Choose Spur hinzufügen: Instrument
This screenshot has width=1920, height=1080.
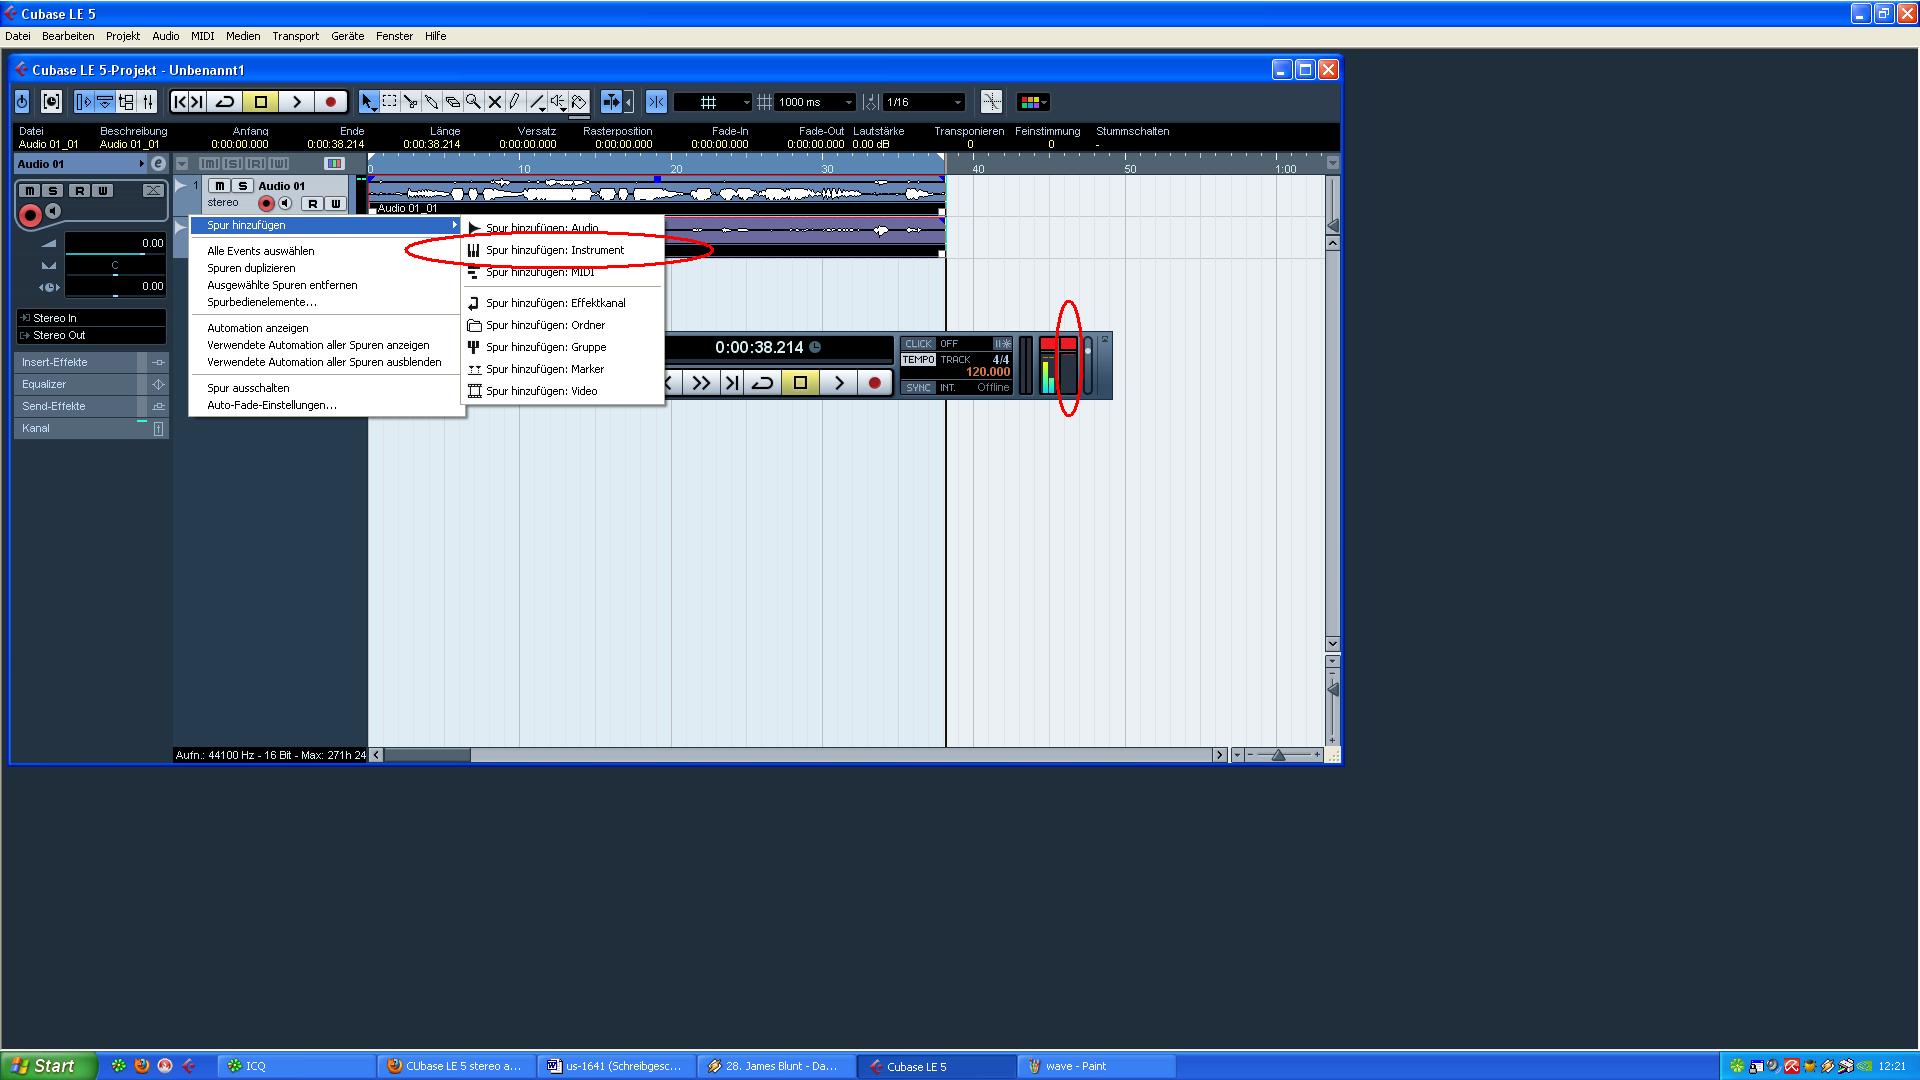point(563,250)
